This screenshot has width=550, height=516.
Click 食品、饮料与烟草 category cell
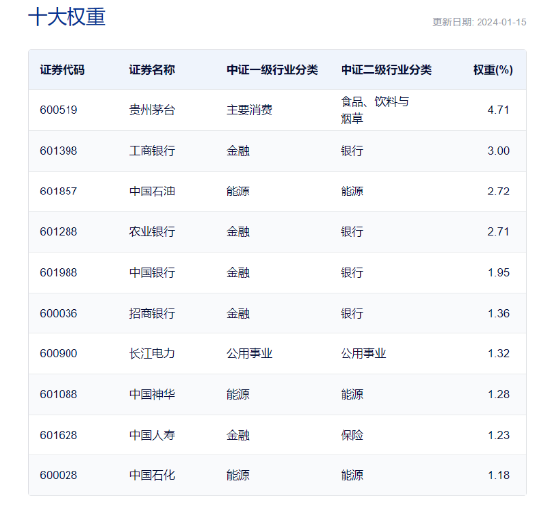(x=375, y=110)
